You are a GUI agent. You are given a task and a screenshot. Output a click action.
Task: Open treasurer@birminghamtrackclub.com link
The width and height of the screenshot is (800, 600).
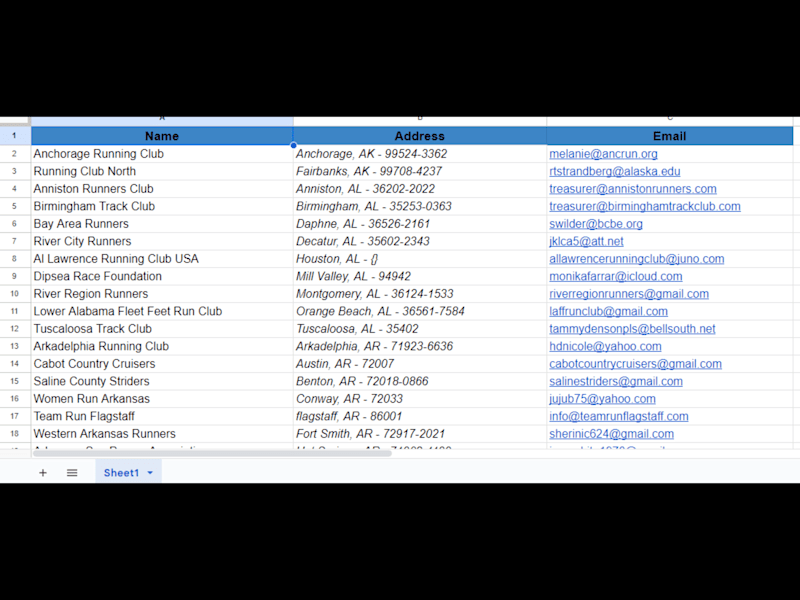[x=645, y=207]
